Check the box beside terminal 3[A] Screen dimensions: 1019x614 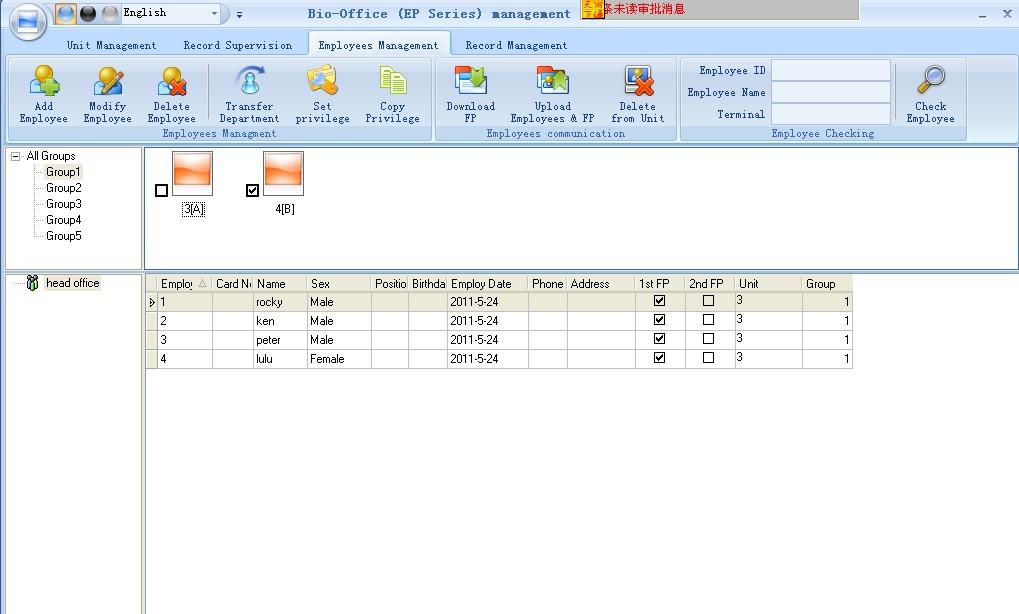[162, 190]
